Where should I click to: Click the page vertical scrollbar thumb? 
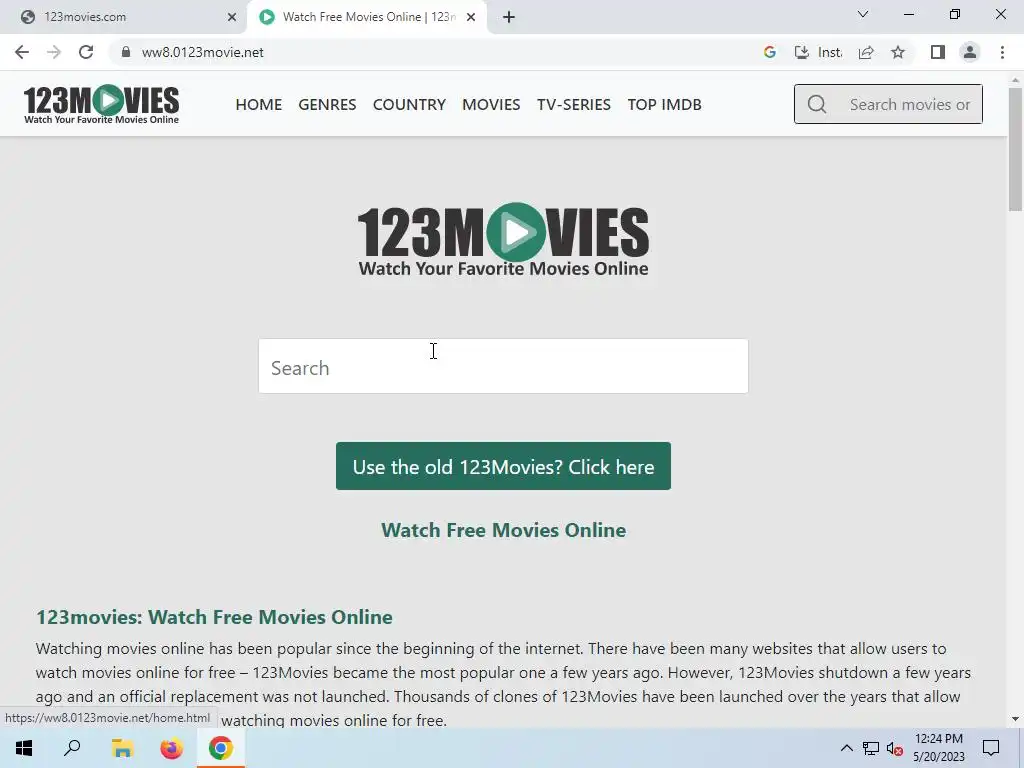coord(1015,150)
